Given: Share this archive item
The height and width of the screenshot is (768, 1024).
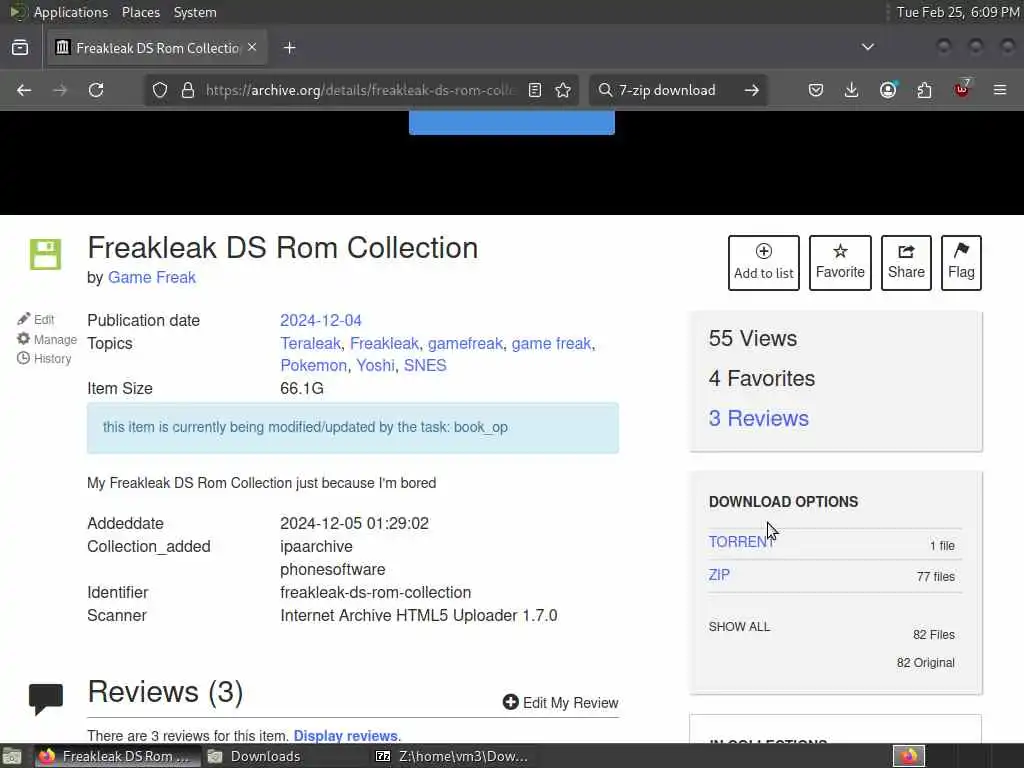Looking at the screenshot, I should click(906, 263).
